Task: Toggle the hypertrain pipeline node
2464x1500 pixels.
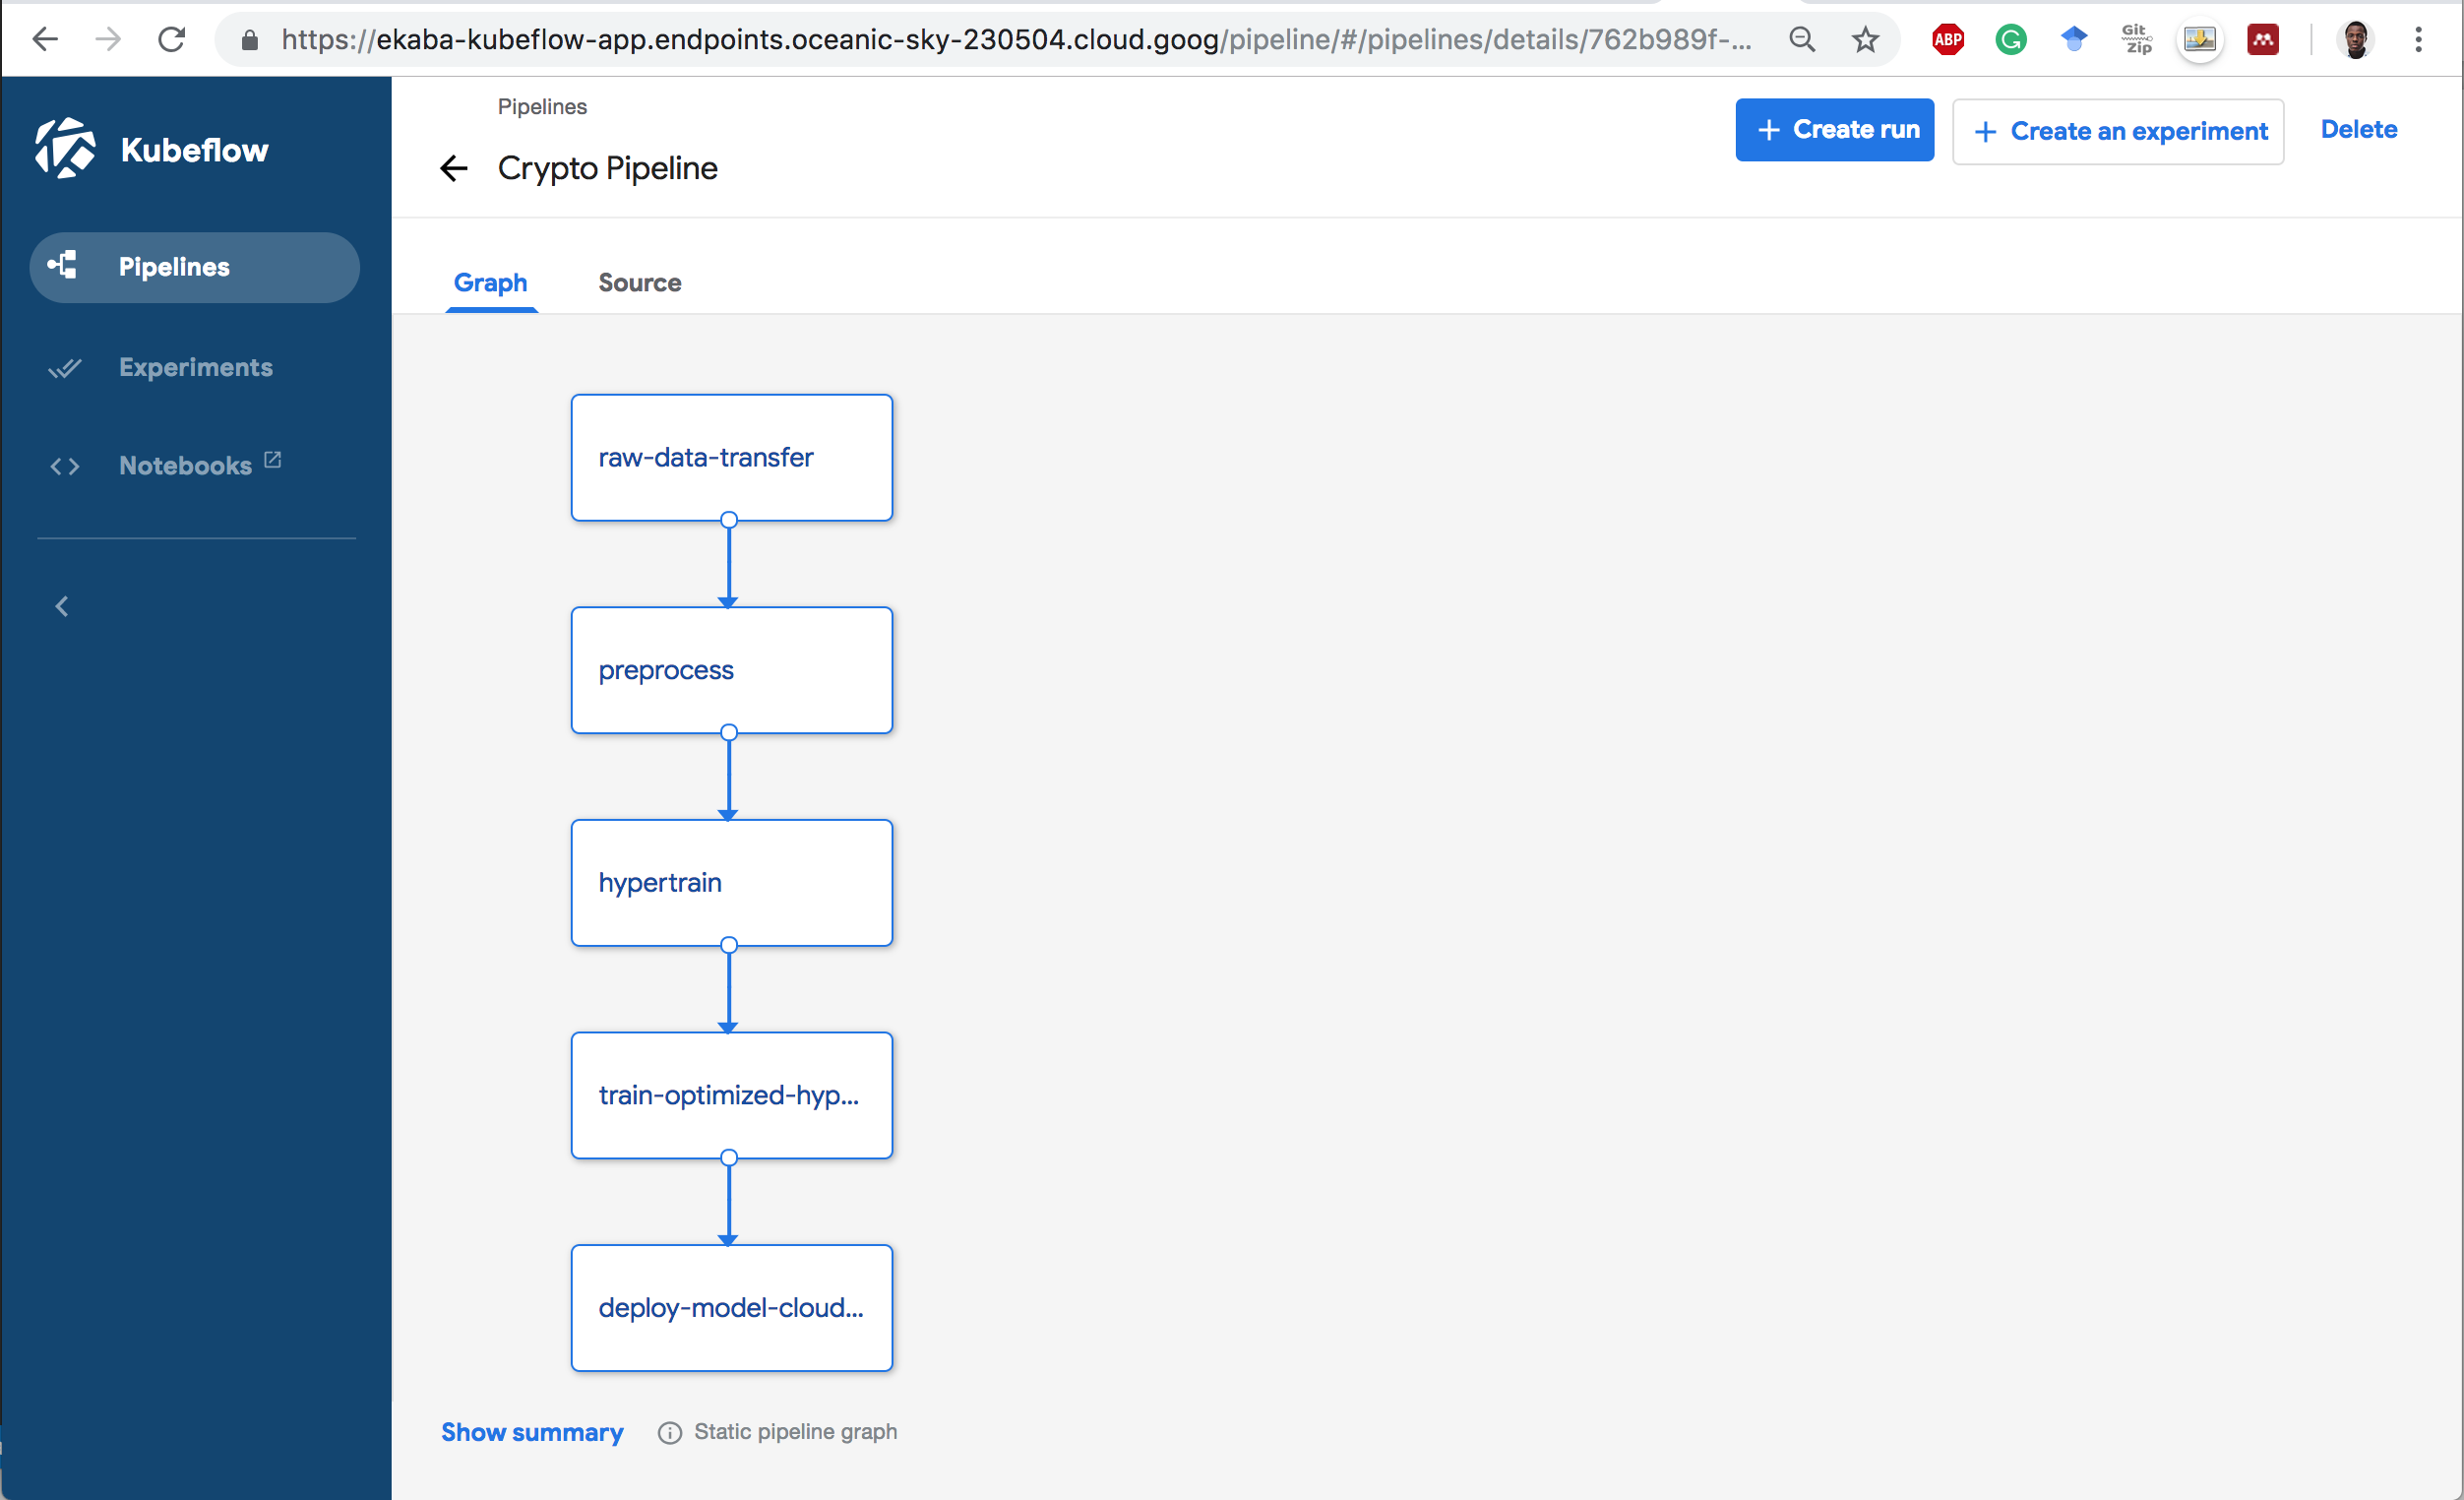Action: [730, 882]
